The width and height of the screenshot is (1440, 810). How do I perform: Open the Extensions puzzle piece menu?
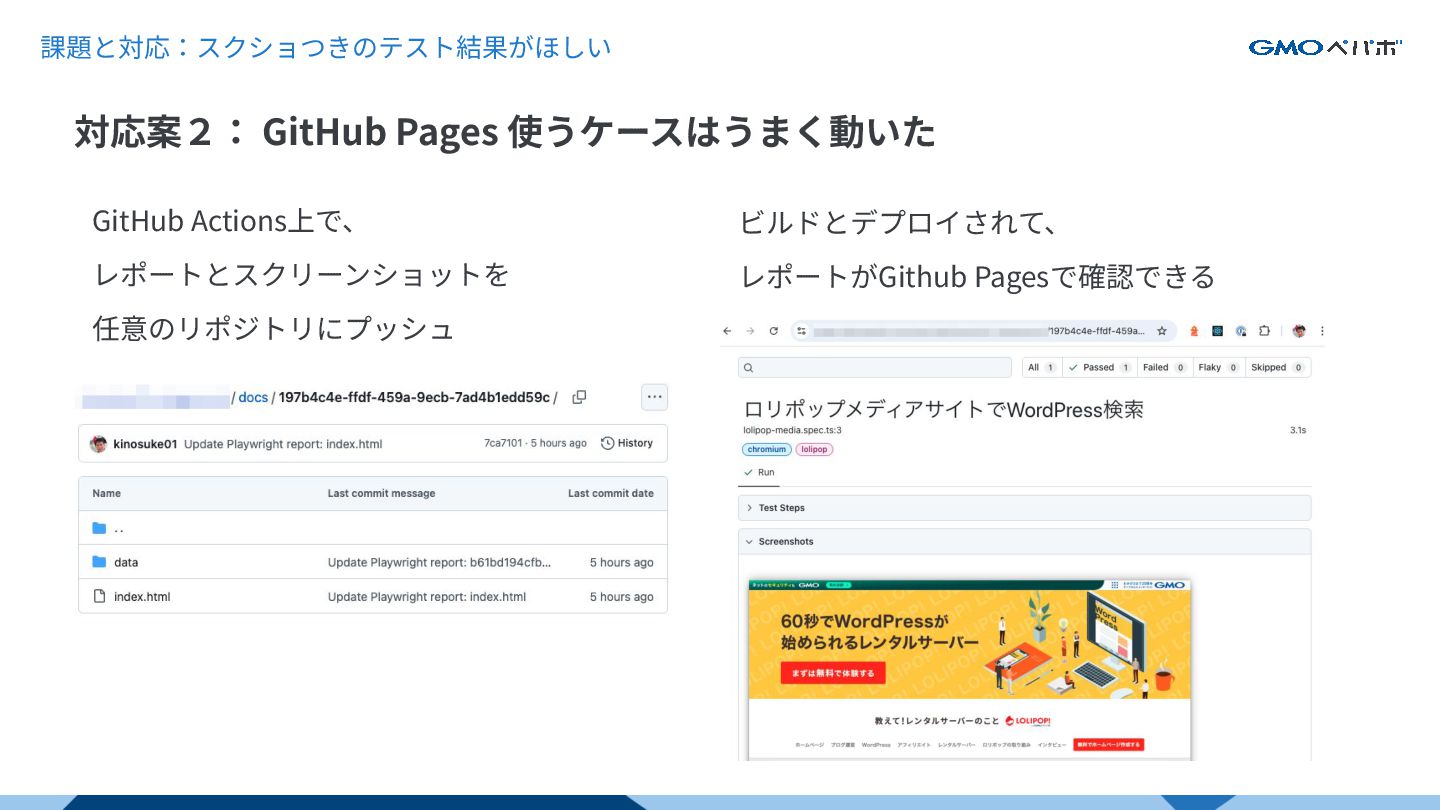tap(1265, 331)
